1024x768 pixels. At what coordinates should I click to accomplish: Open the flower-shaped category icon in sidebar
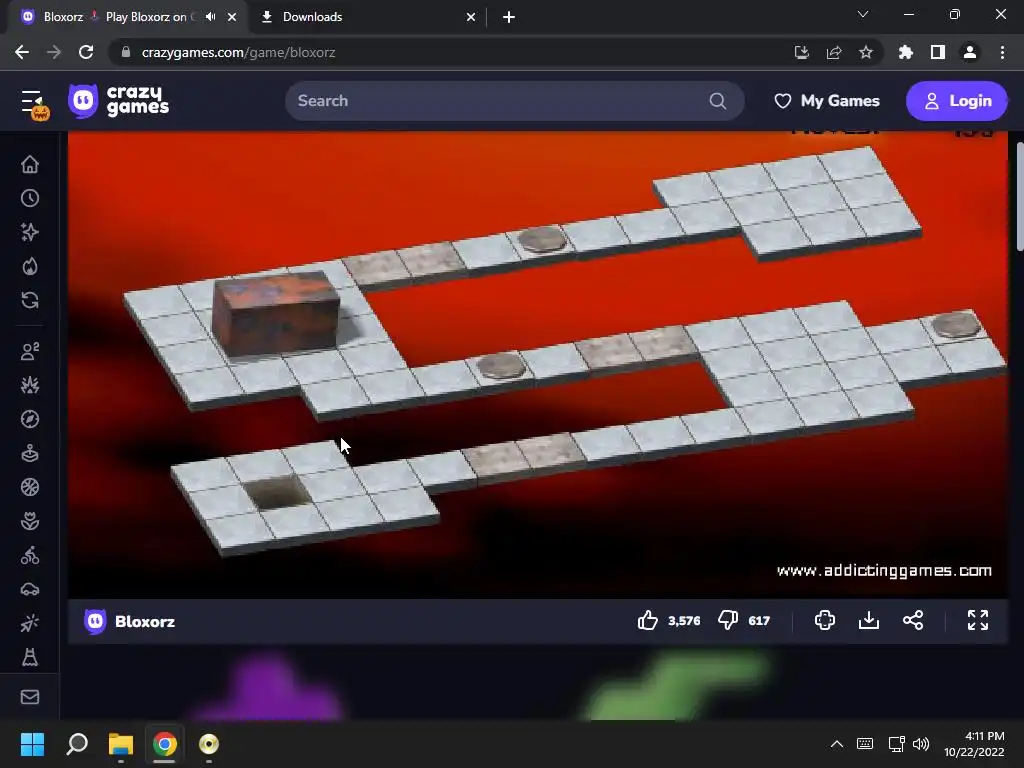(29, 521)
